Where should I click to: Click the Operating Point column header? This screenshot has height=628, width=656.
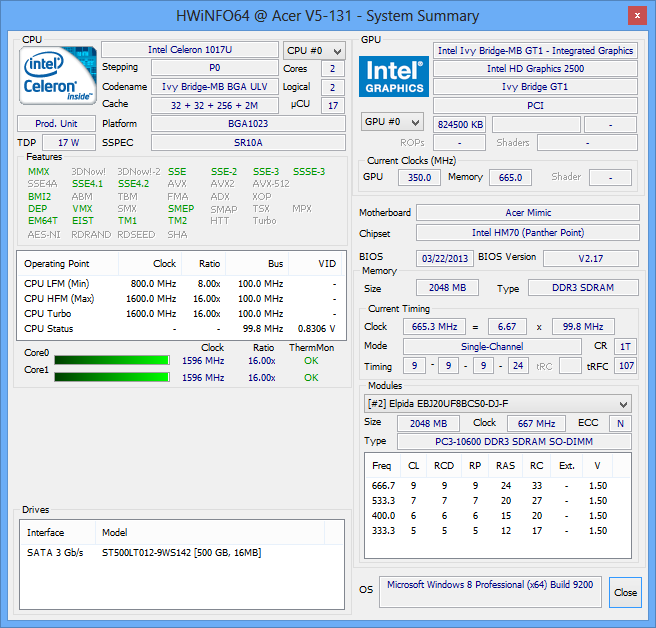pyautogui.click(x=68, y=264)
